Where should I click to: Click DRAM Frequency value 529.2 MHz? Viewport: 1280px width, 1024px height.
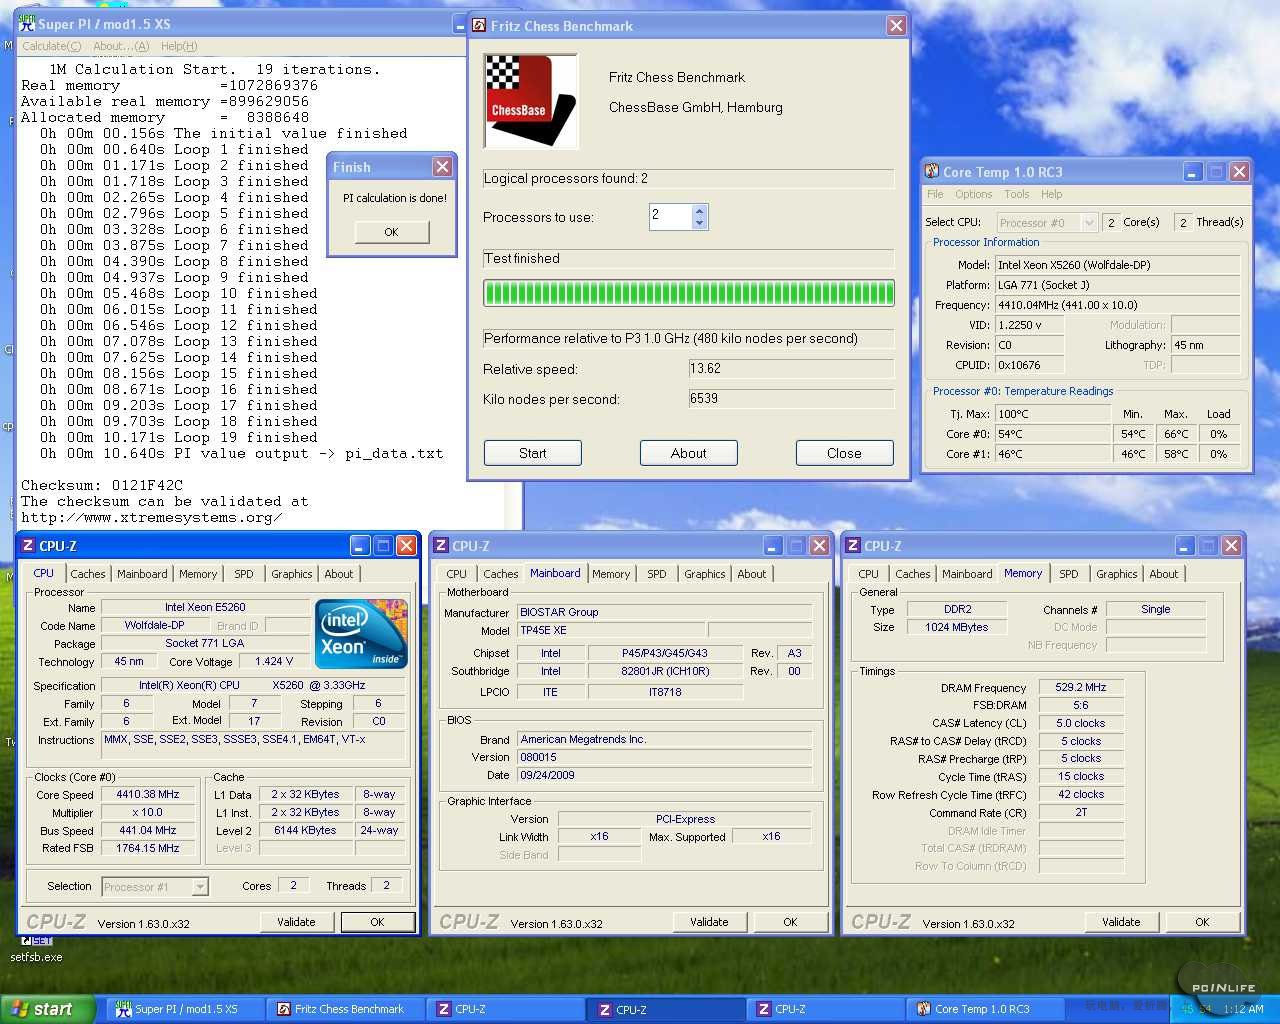pyautogui.click(x=1081, y=687)
